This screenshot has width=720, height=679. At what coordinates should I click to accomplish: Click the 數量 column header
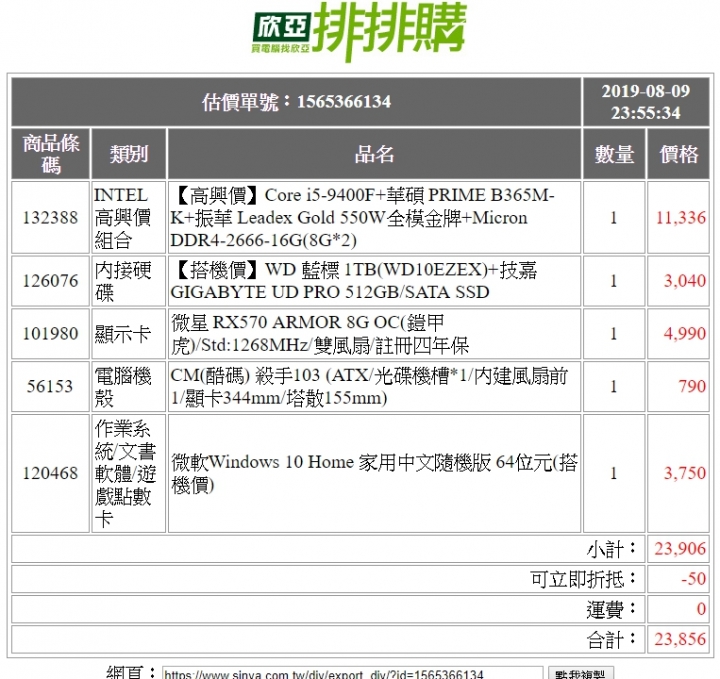[x=614, y=154]
